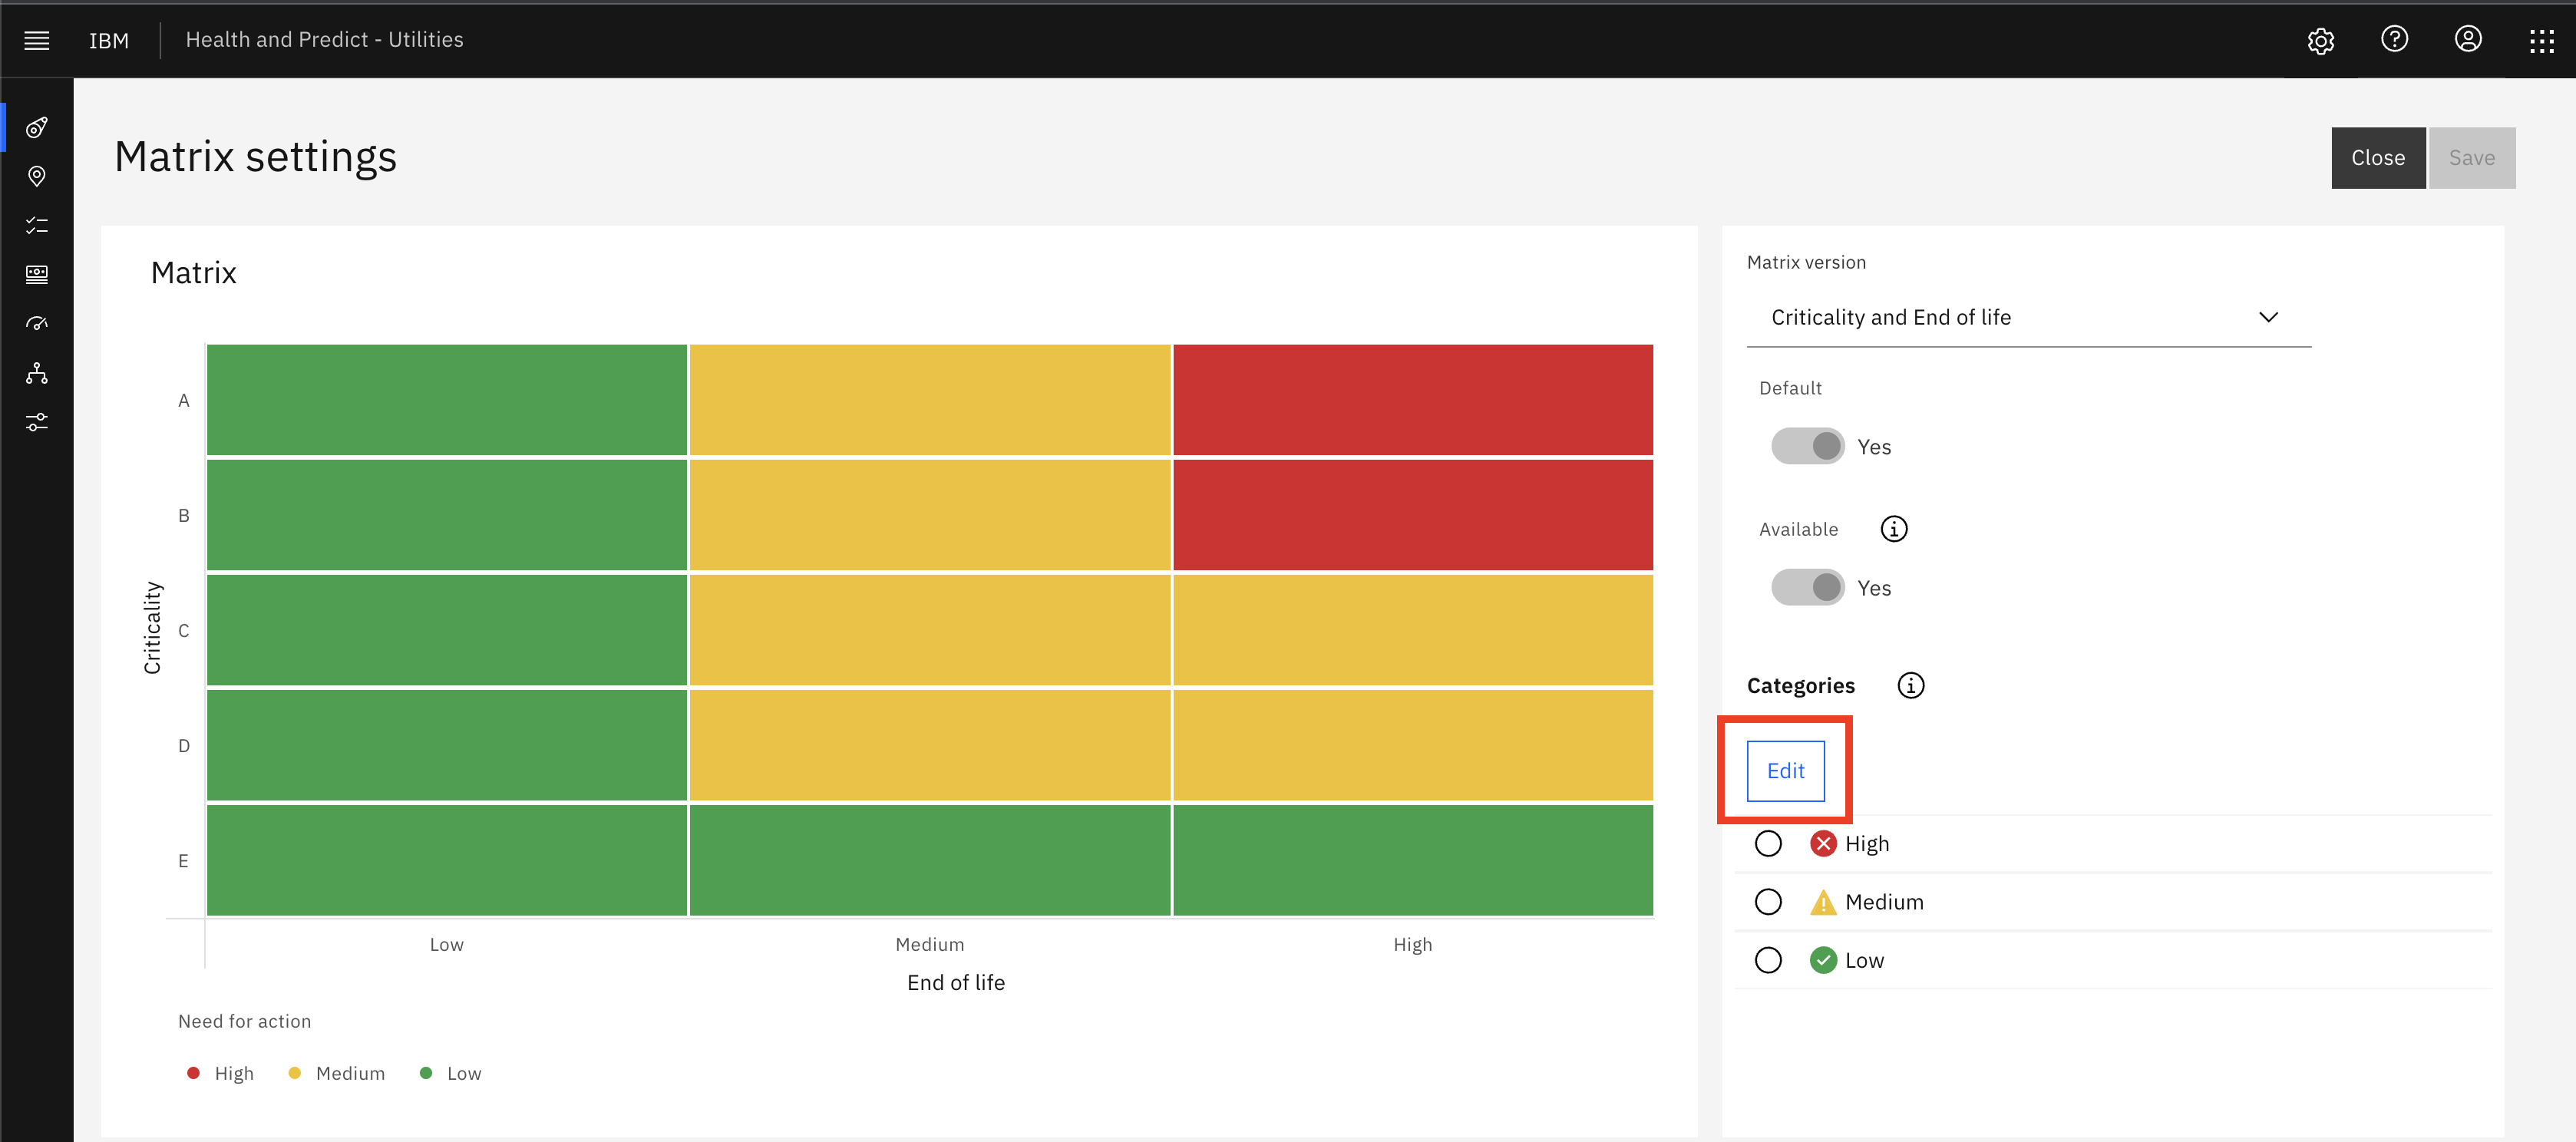The image size is (2576, 1142).
Task: Click the Medium legend item under Need for action
Action: point(336,1073)
